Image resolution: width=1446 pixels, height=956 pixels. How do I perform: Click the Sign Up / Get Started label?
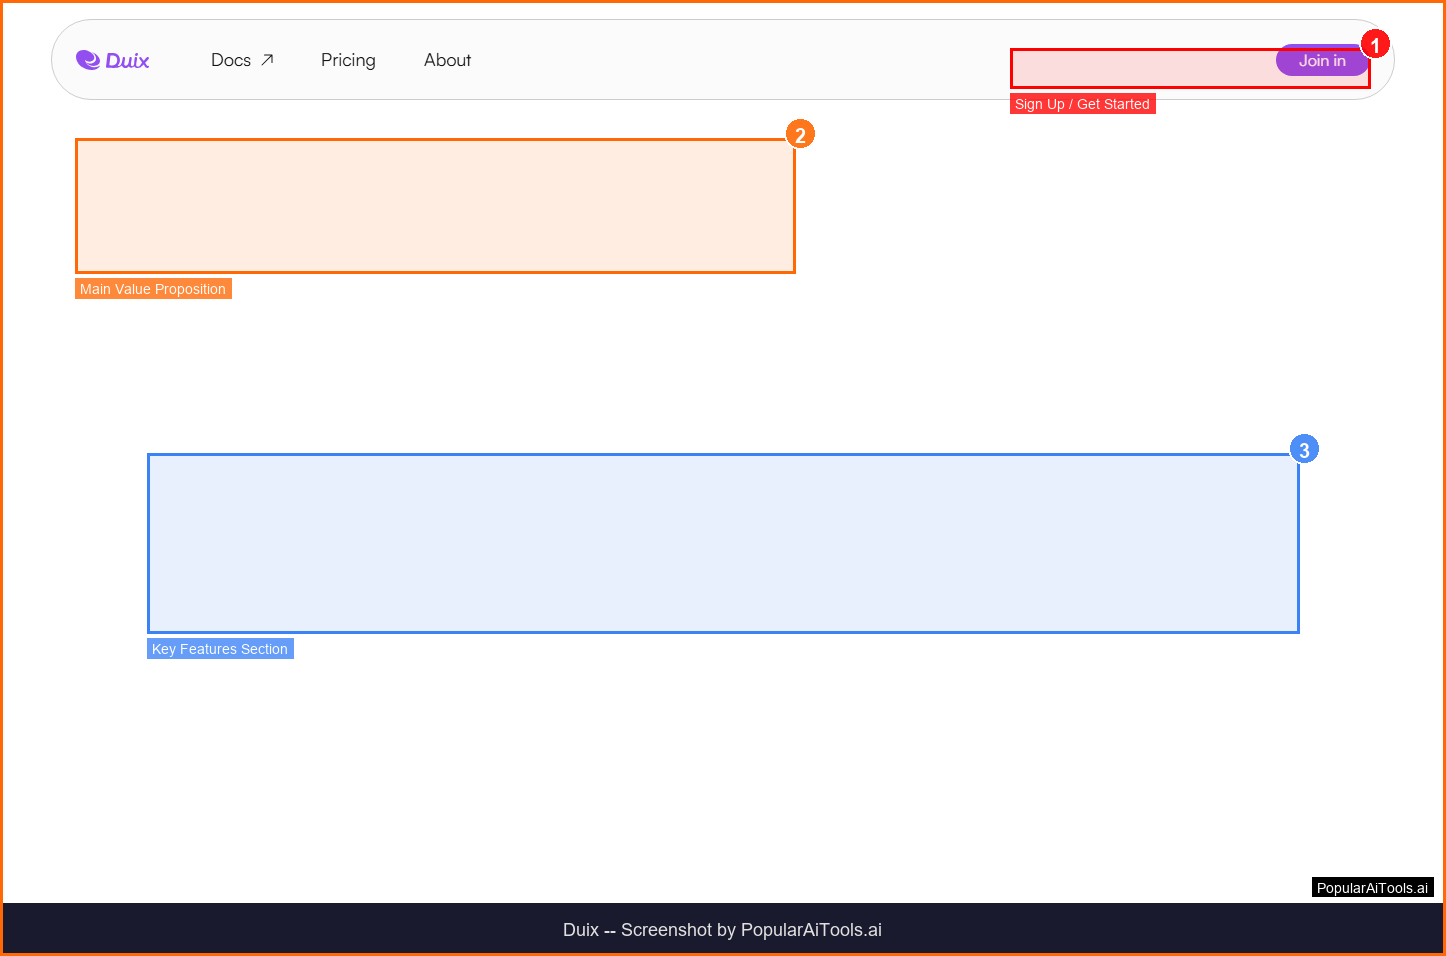tap(1082, 104)
